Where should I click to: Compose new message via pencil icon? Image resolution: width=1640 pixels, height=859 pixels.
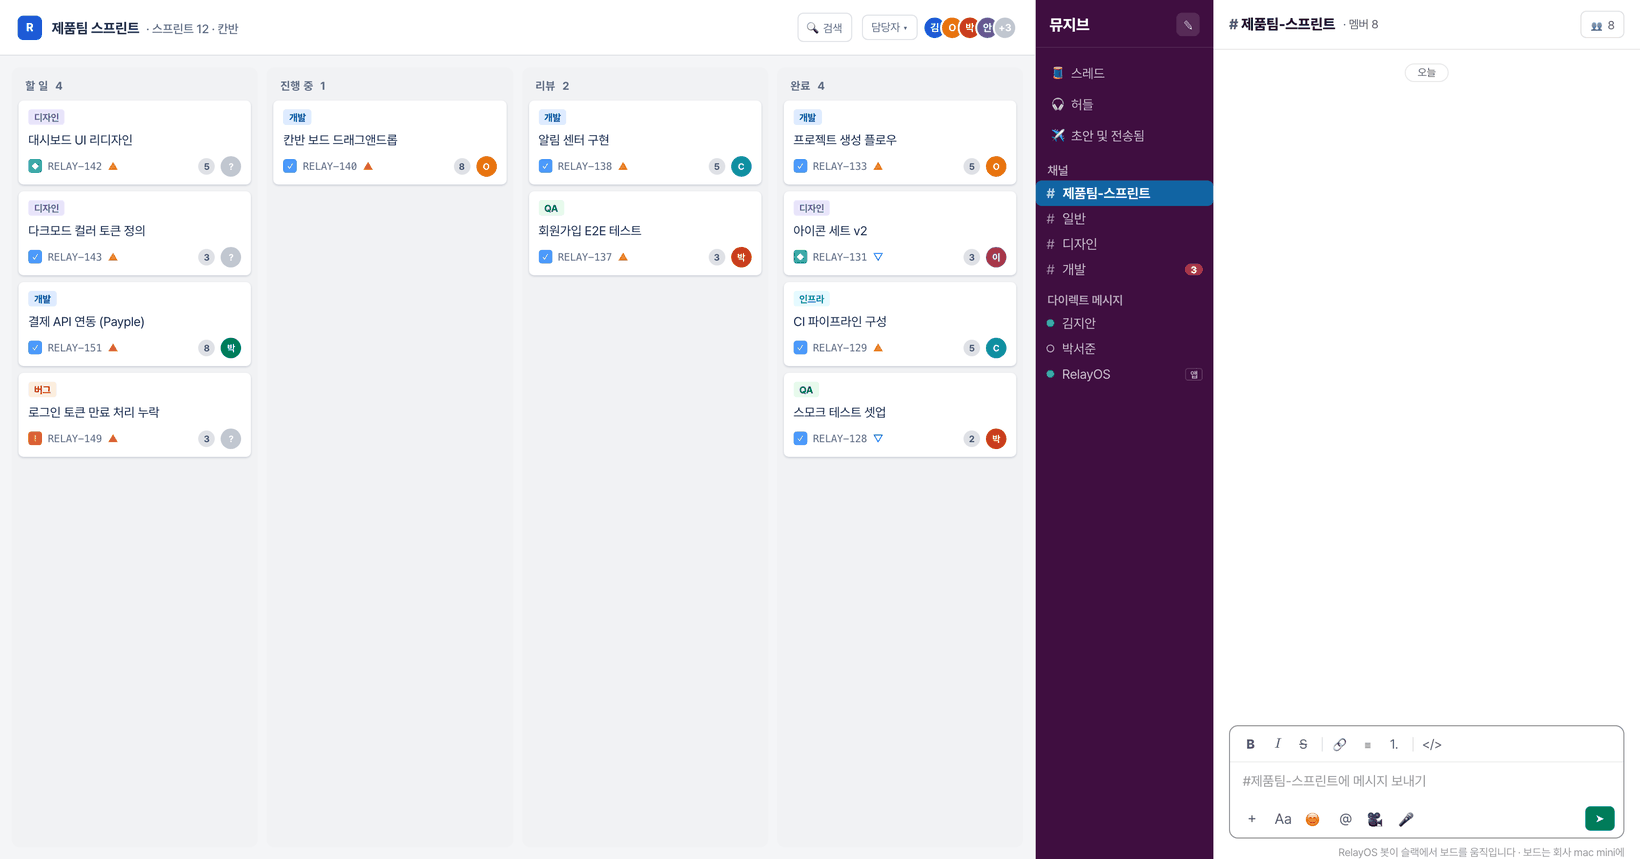click(1188, 25)
